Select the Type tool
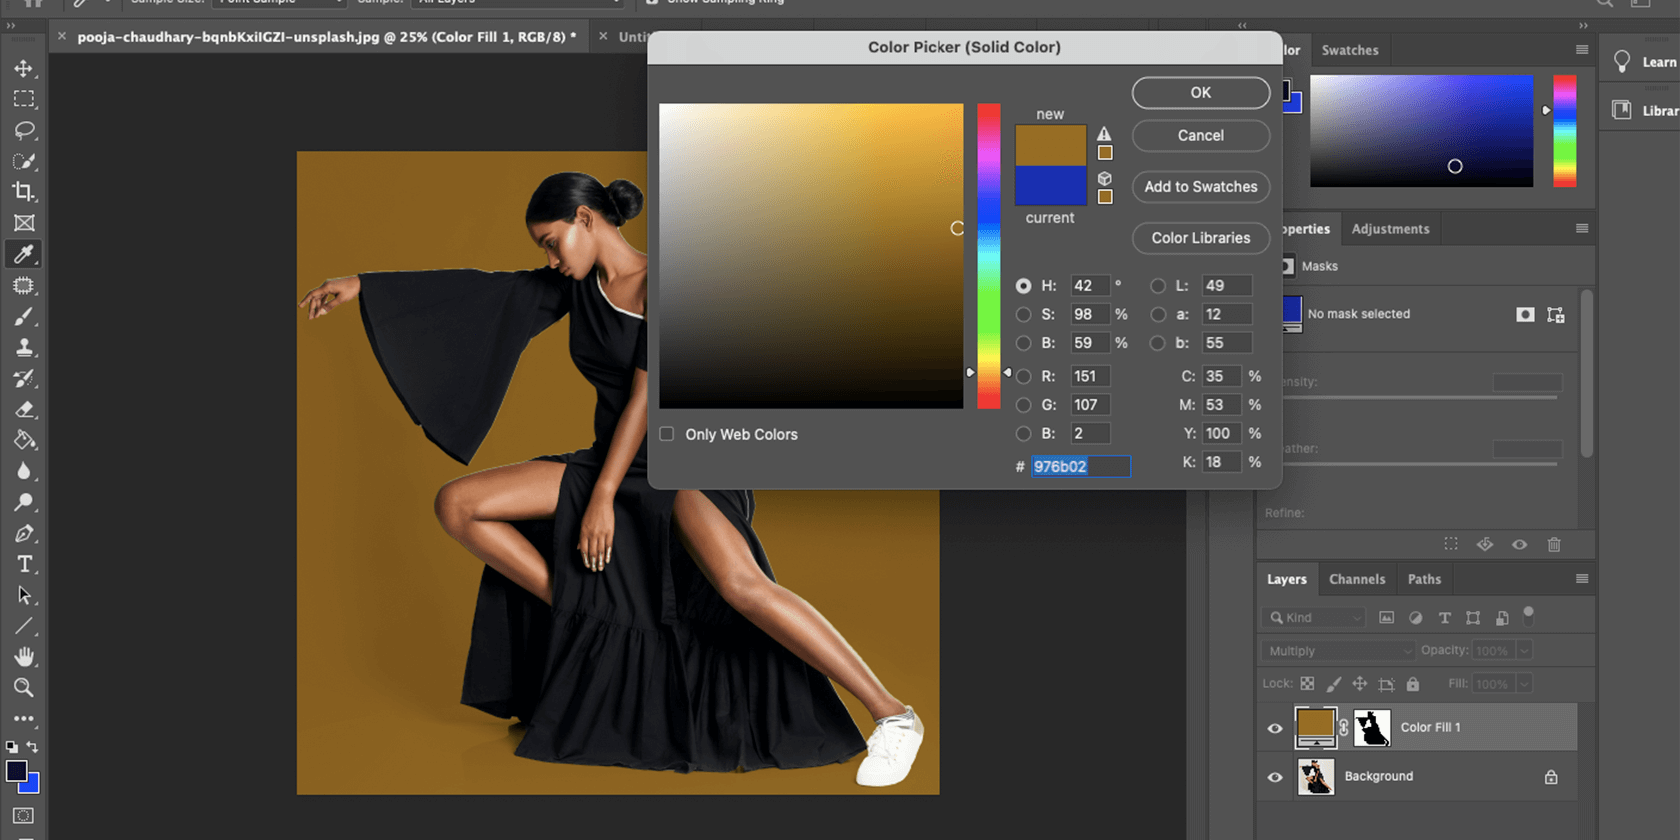1680x840 pixels. (24, 564)
